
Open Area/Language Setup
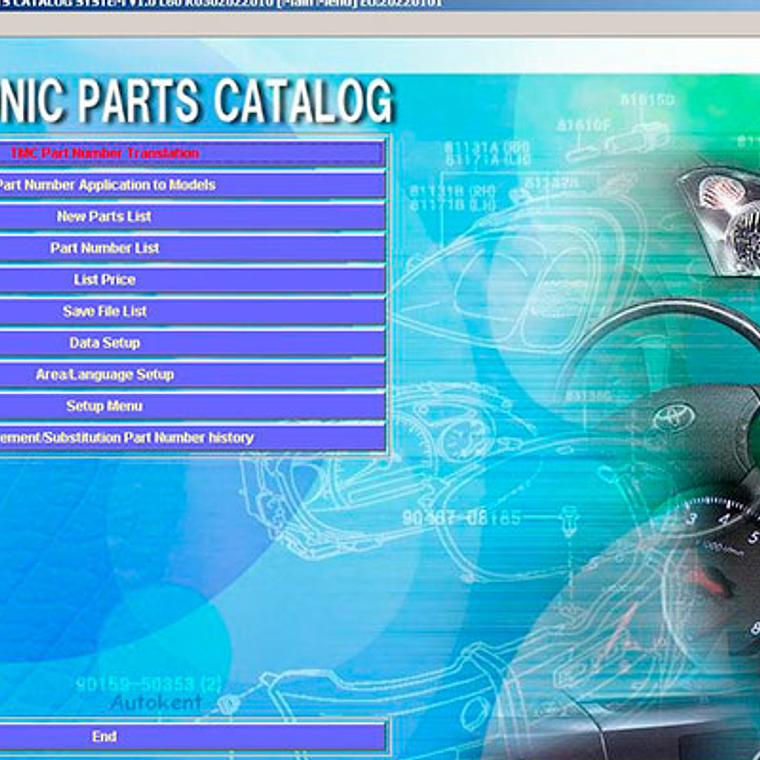click(192, 374)
